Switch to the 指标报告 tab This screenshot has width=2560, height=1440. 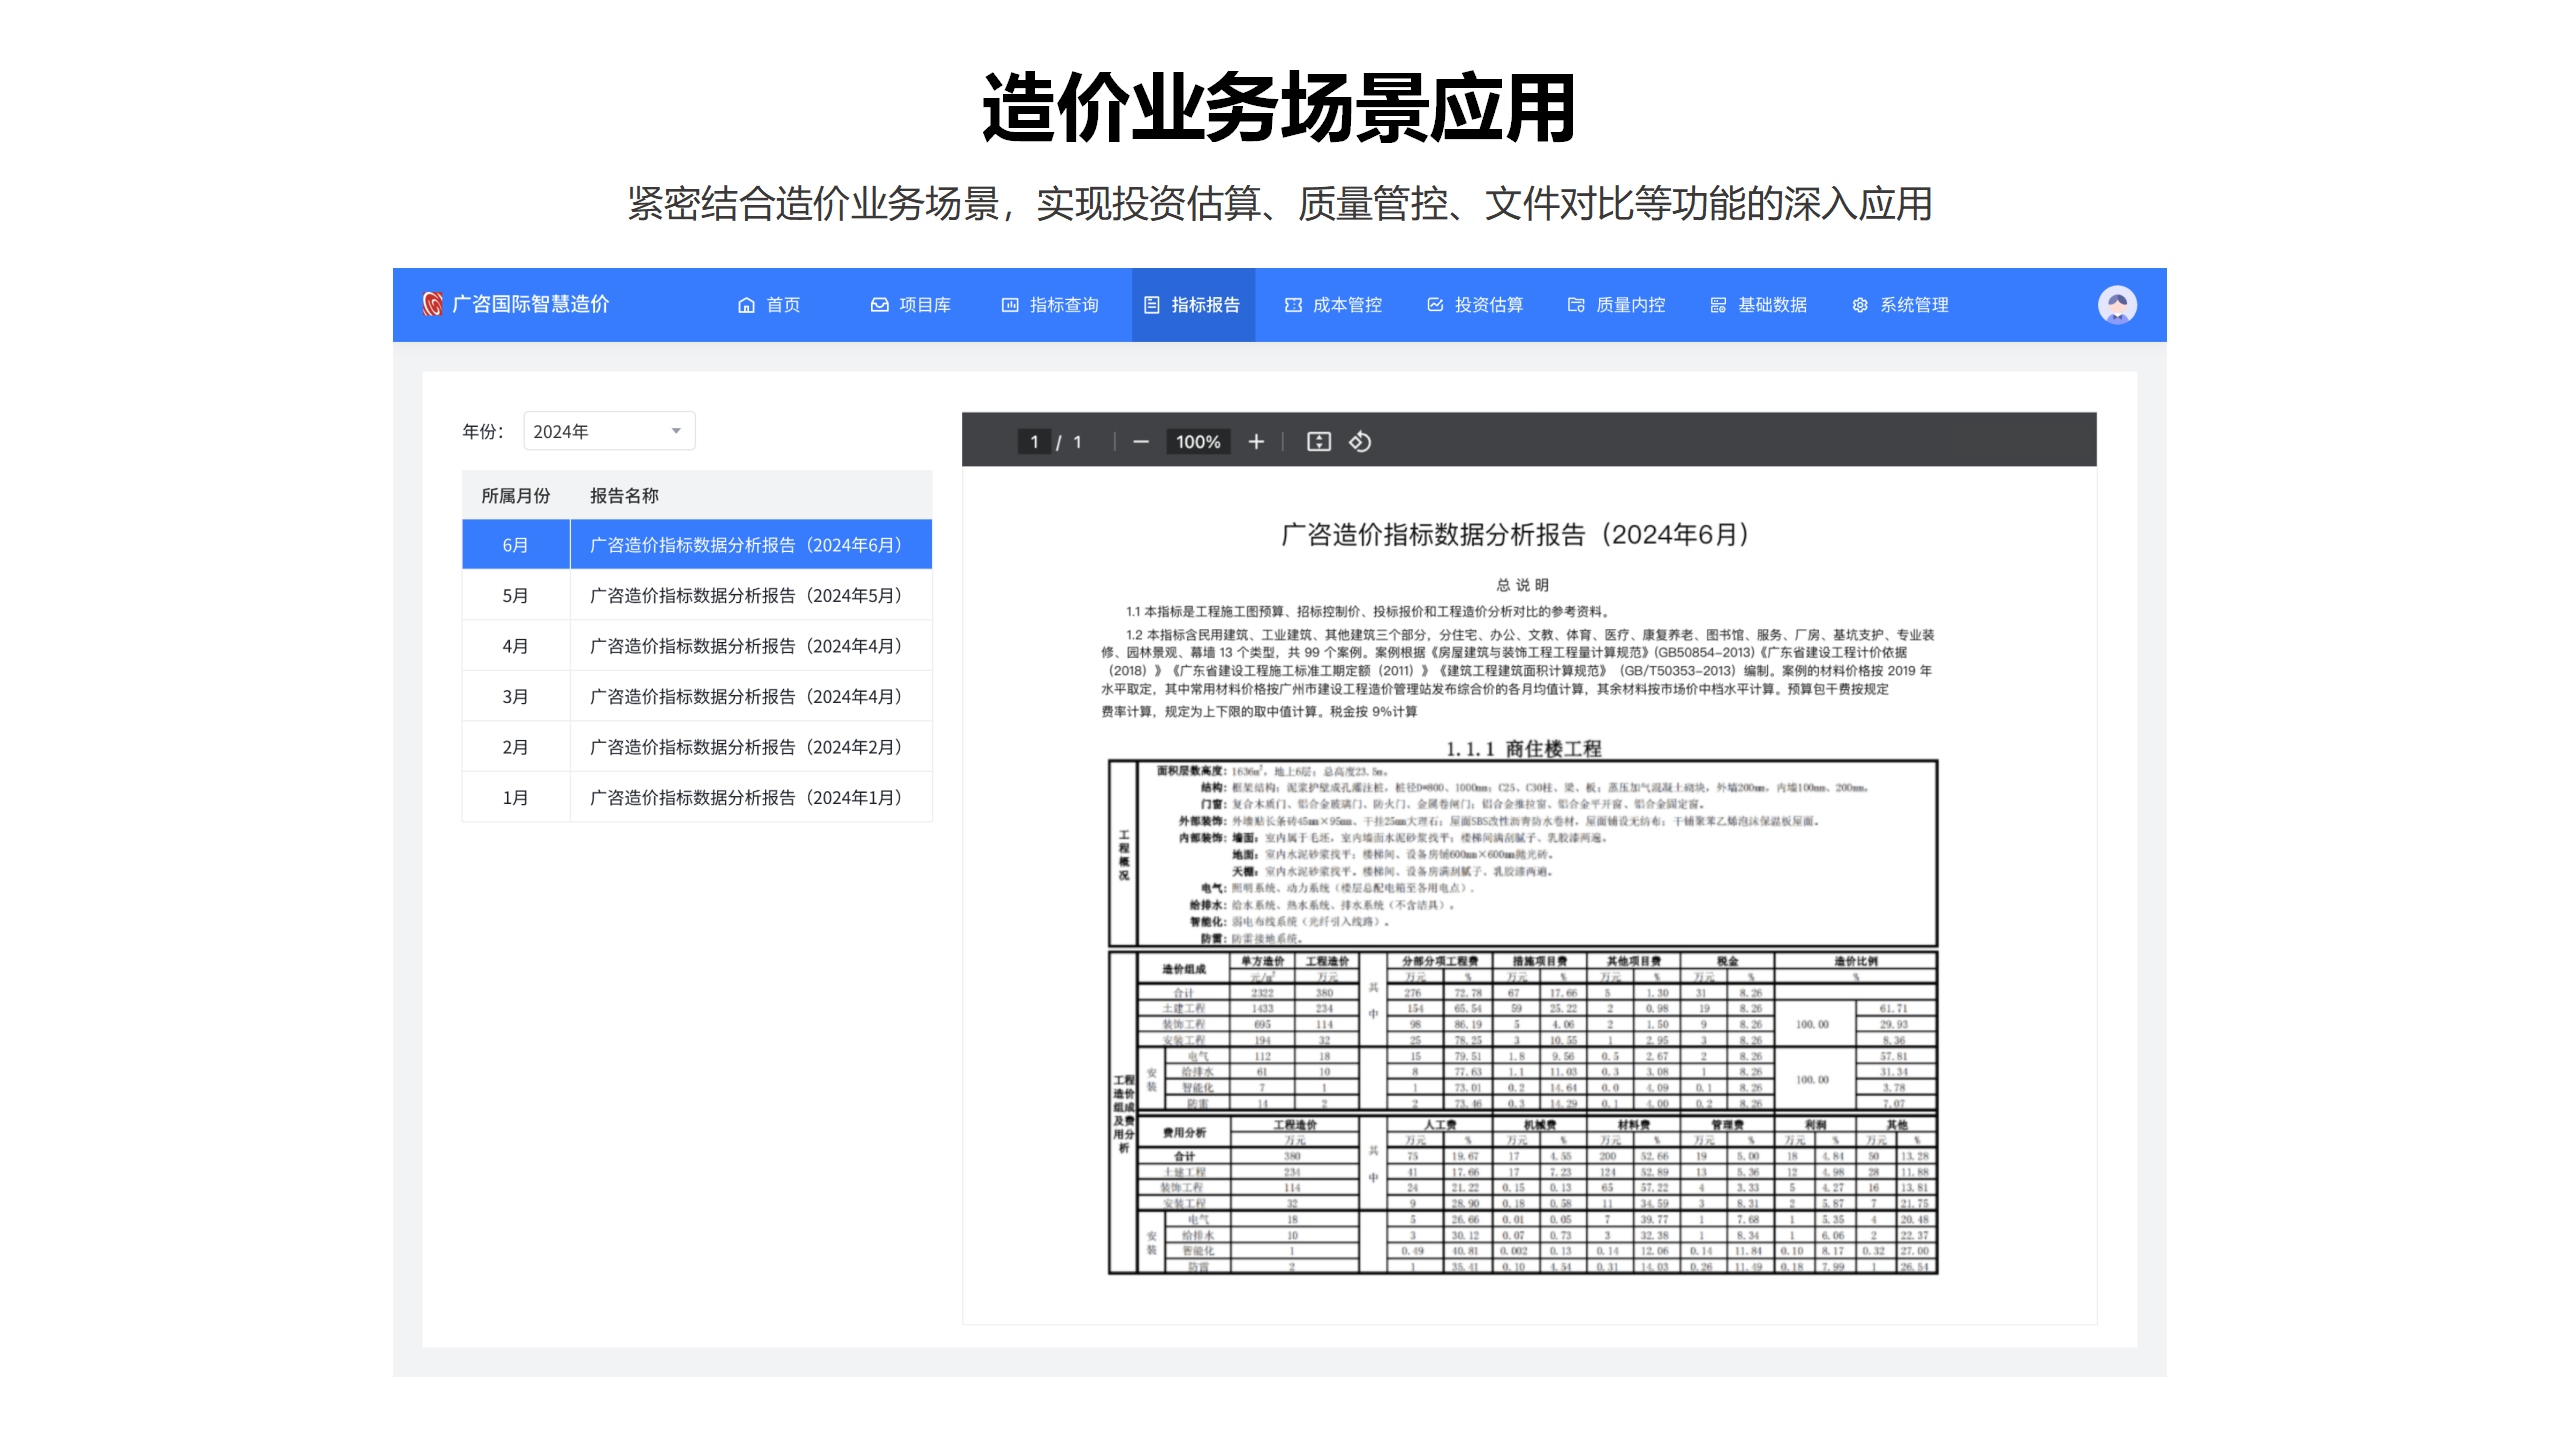click(1193, 305)
